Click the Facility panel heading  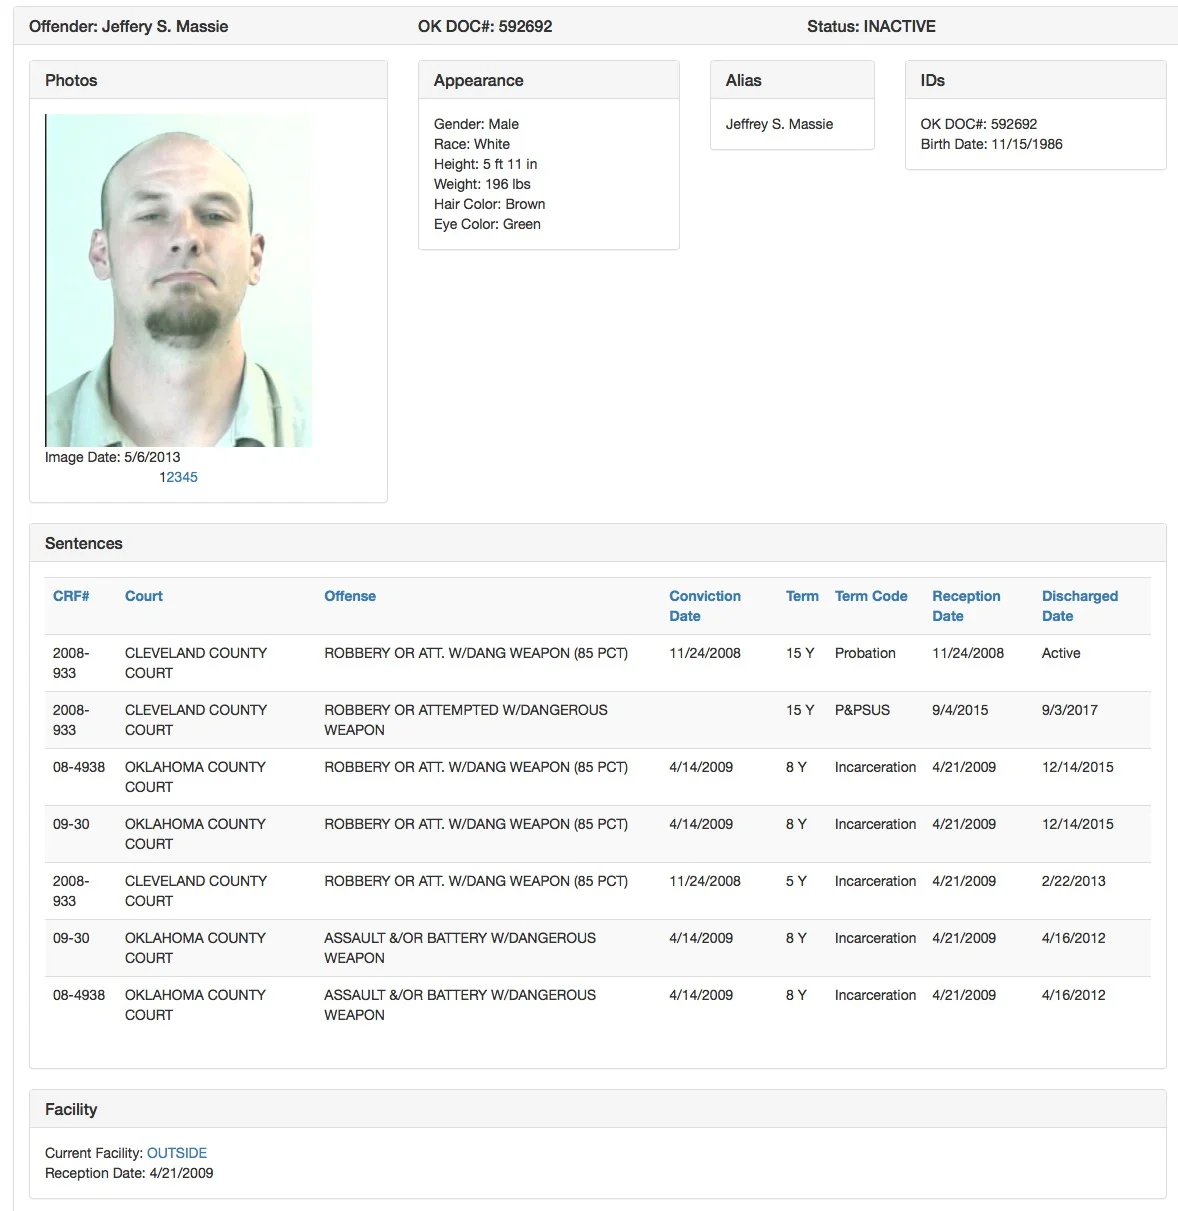(71, 1109)
